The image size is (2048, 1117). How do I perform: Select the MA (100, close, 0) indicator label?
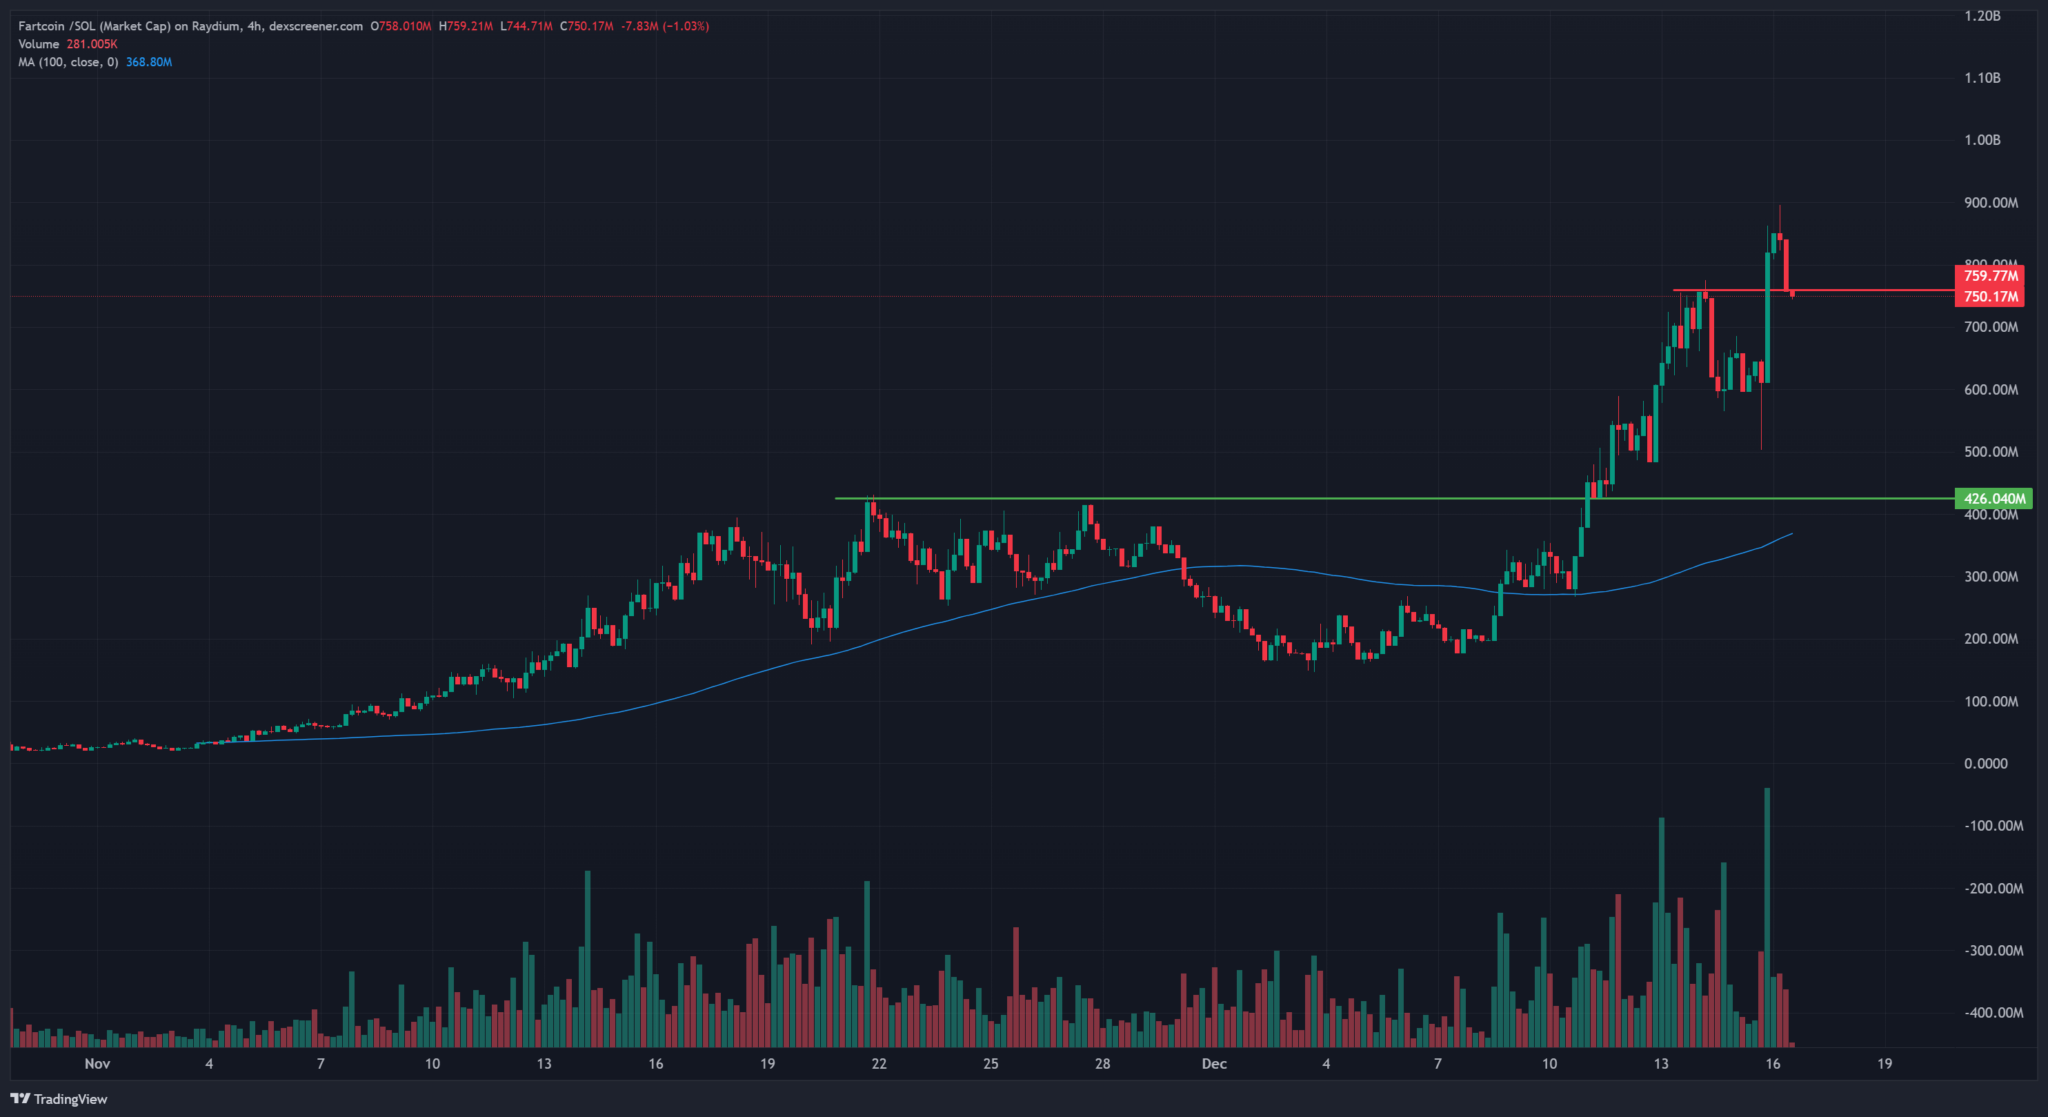pyautogui.click(x=68, y=62)
